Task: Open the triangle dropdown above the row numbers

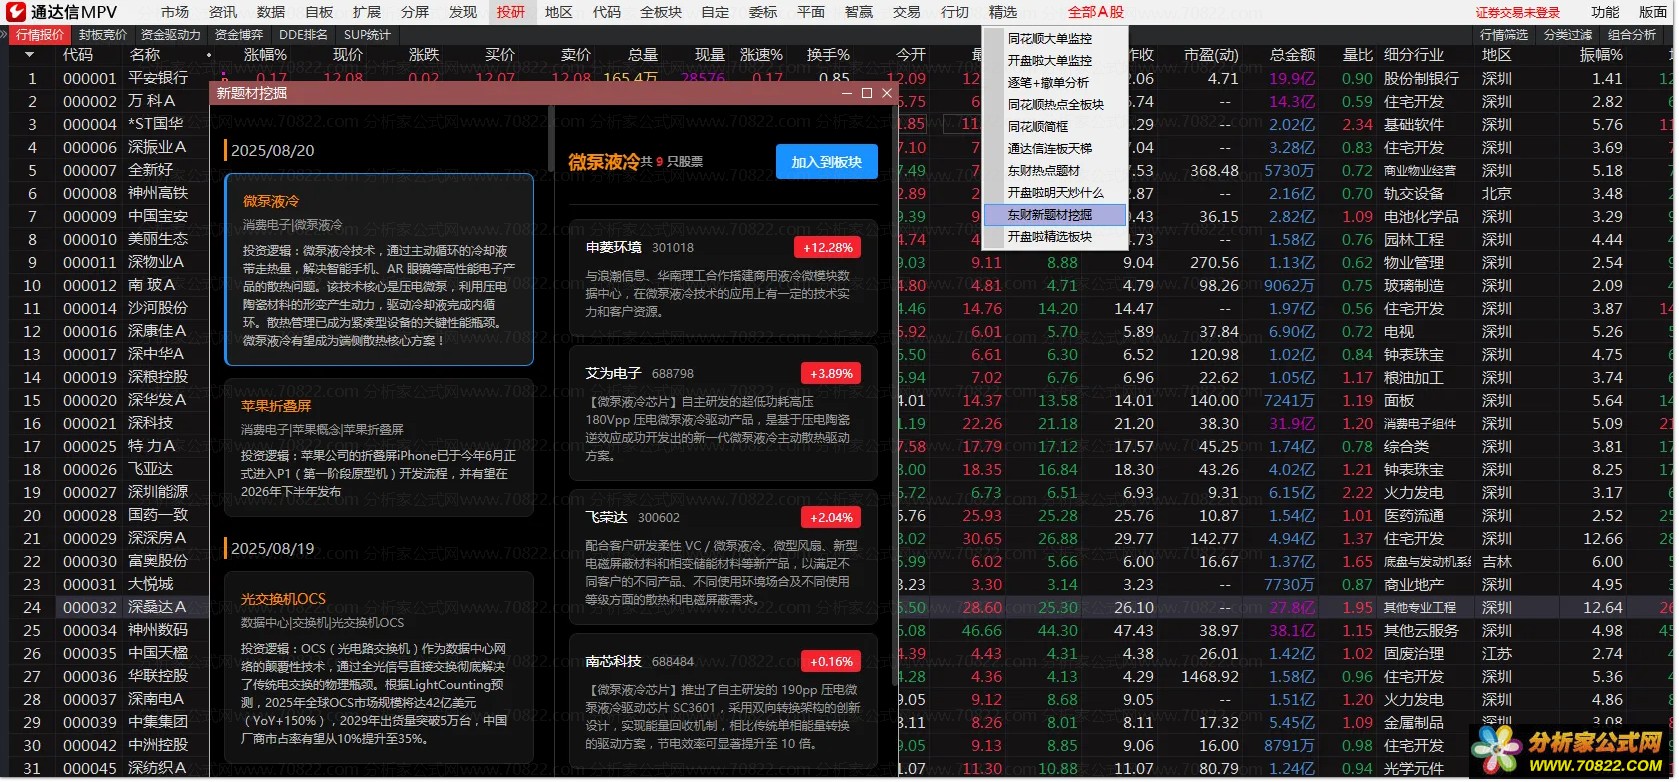Action: pyautogui.click(x=28, y=55)
